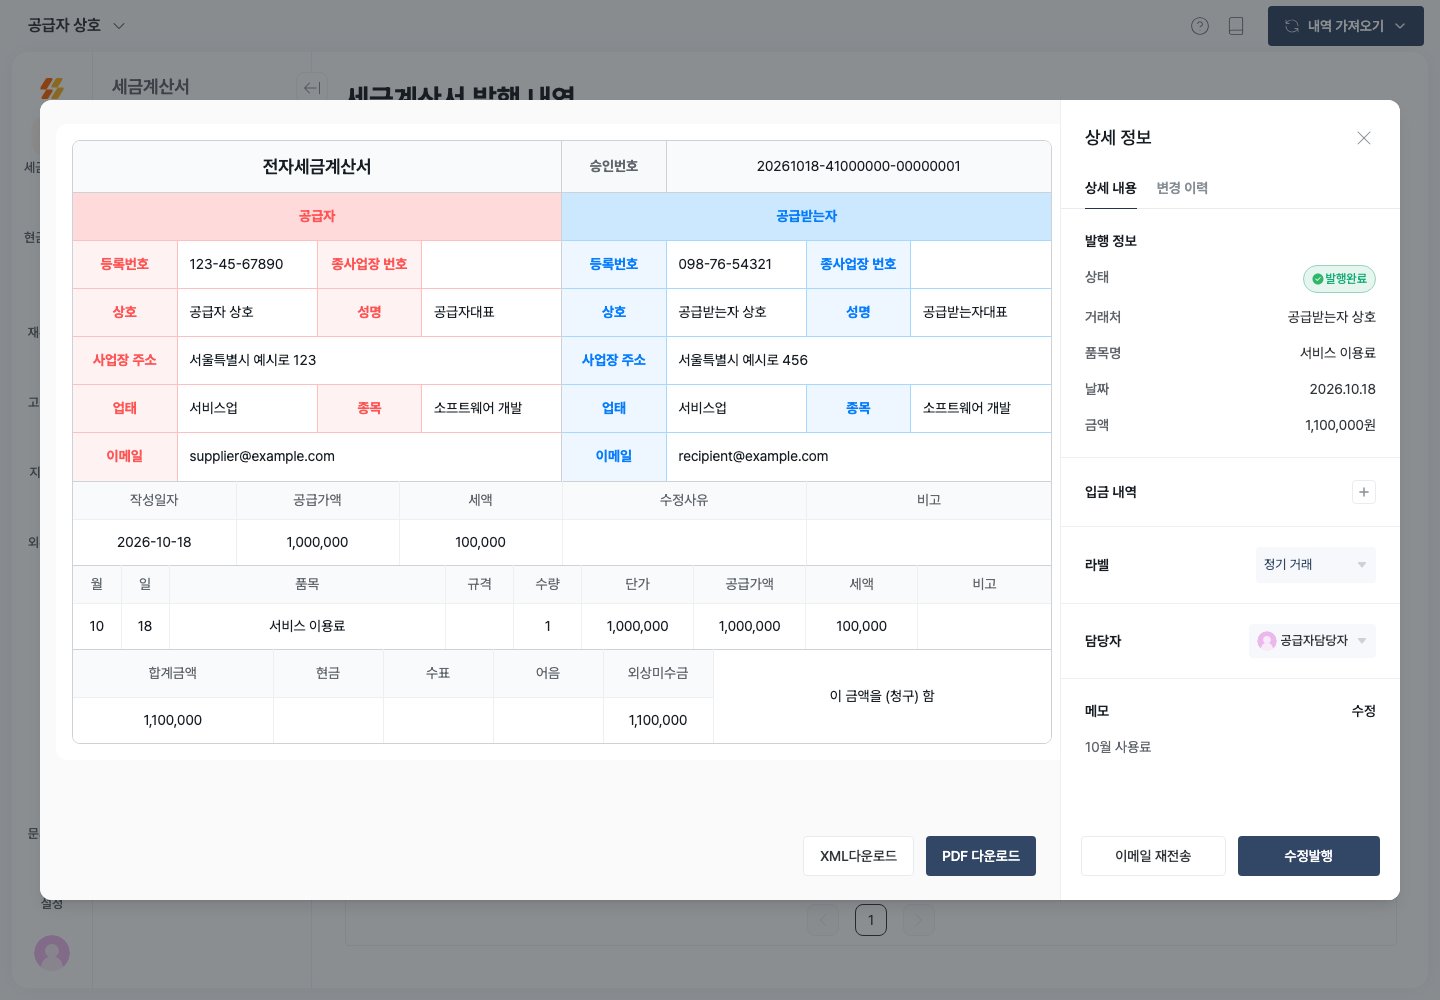Click supplier@example.com email cell
1440x1000 pixels.
click(x=369, y=456)
